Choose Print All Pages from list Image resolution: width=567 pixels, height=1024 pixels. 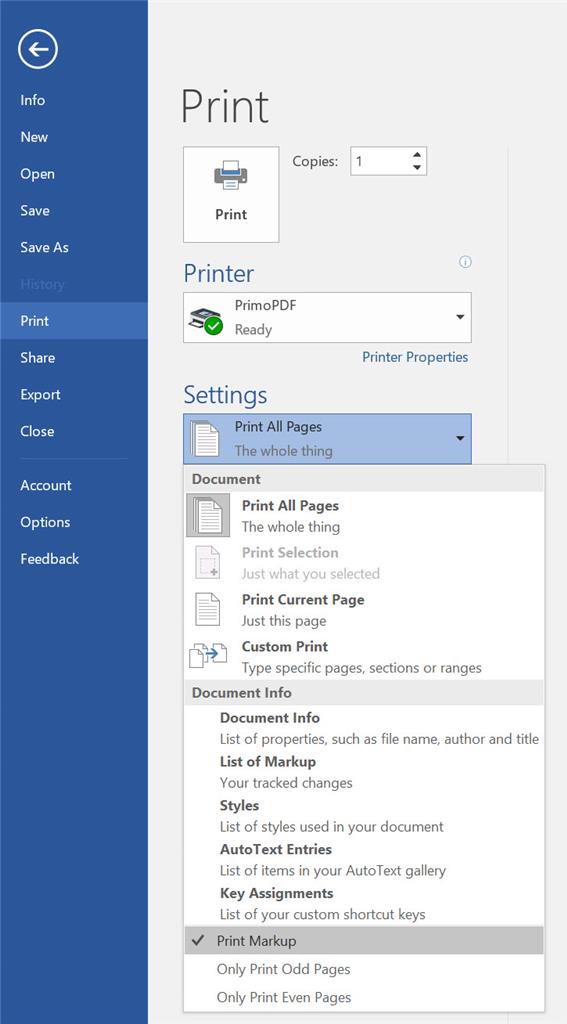point(364,515)
